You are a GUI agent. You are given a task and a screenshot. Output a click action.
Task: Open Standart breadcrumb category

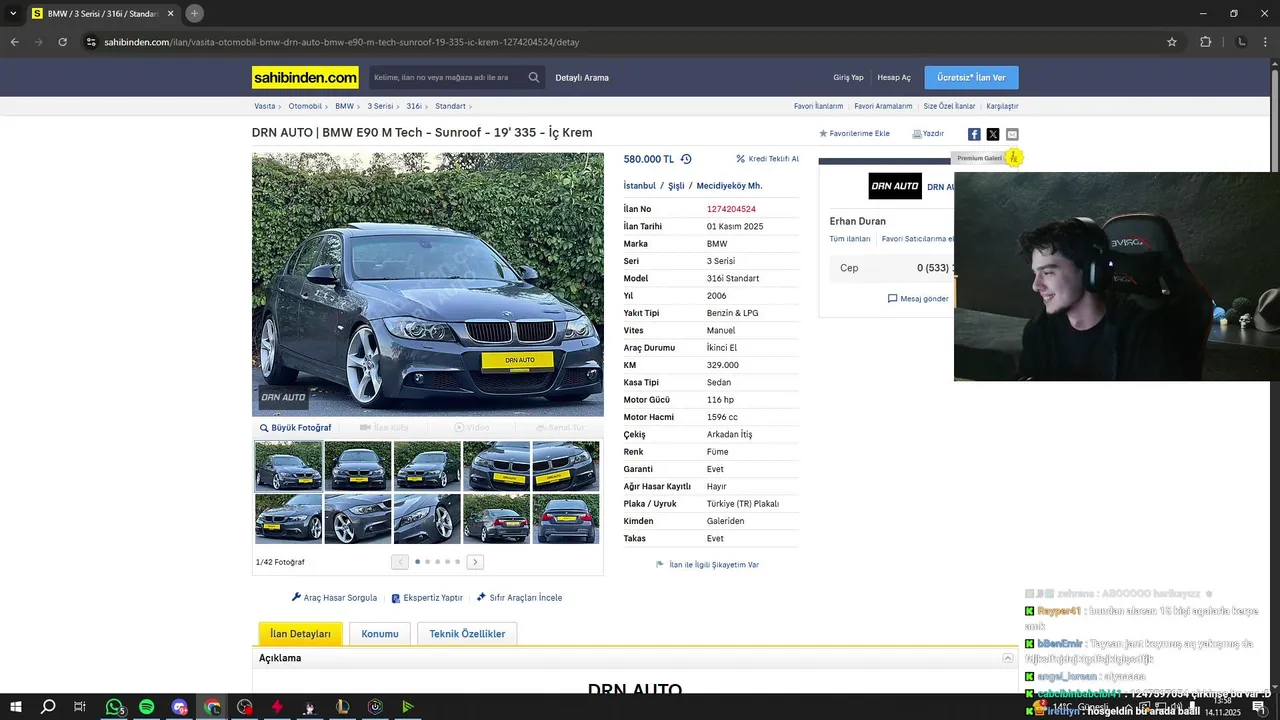coord(450,106)
